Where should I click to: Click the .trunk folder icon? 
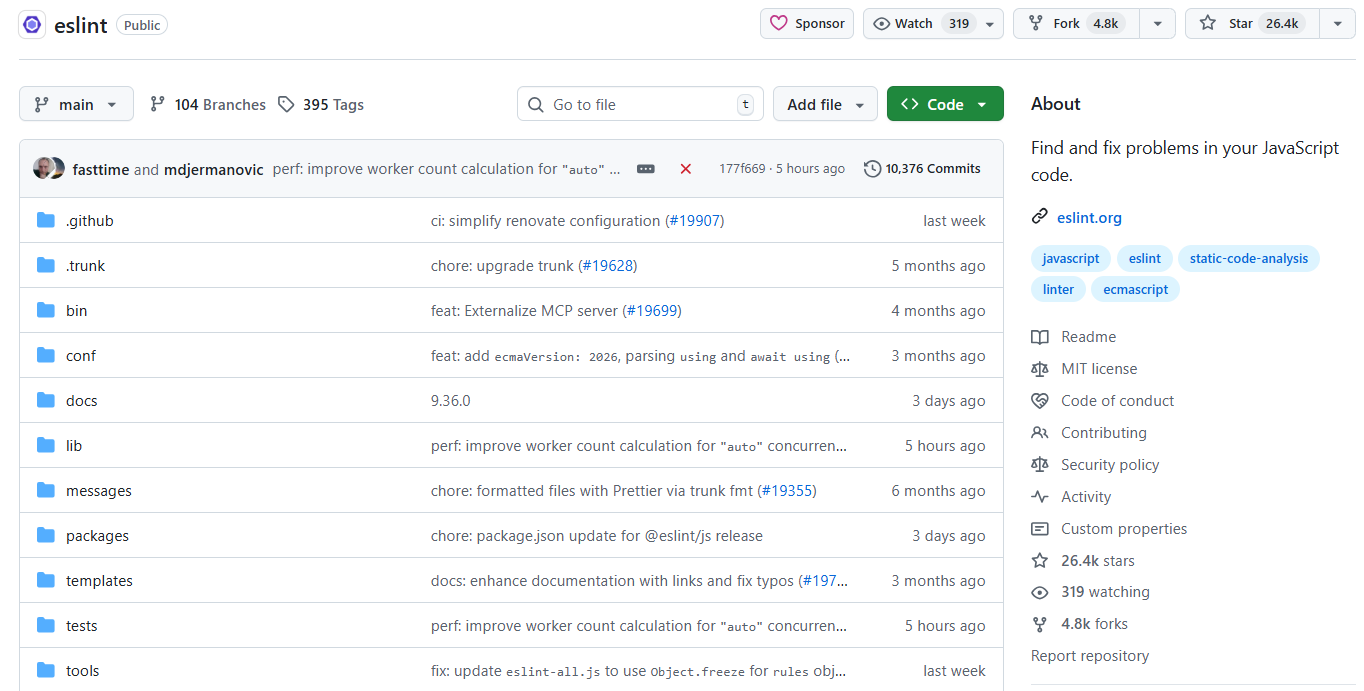point(45,265)
